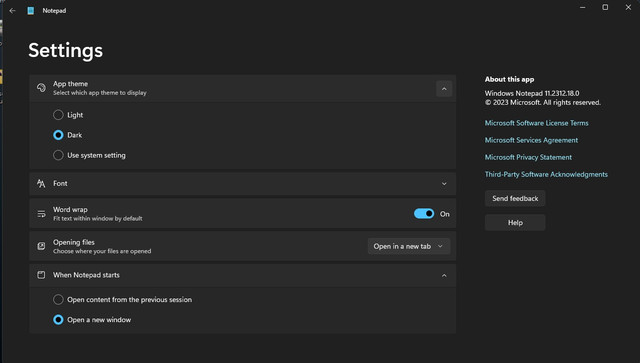Select the Light theme radio button

coord(58,115)
